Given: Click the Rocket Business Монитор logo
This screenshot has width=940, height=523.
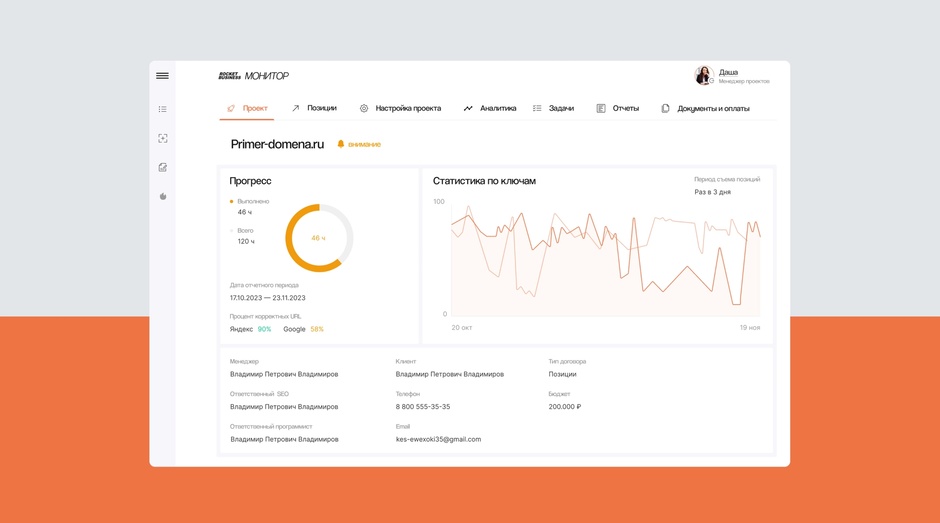Looking at the screenshot, I should [x=254, y=76].
